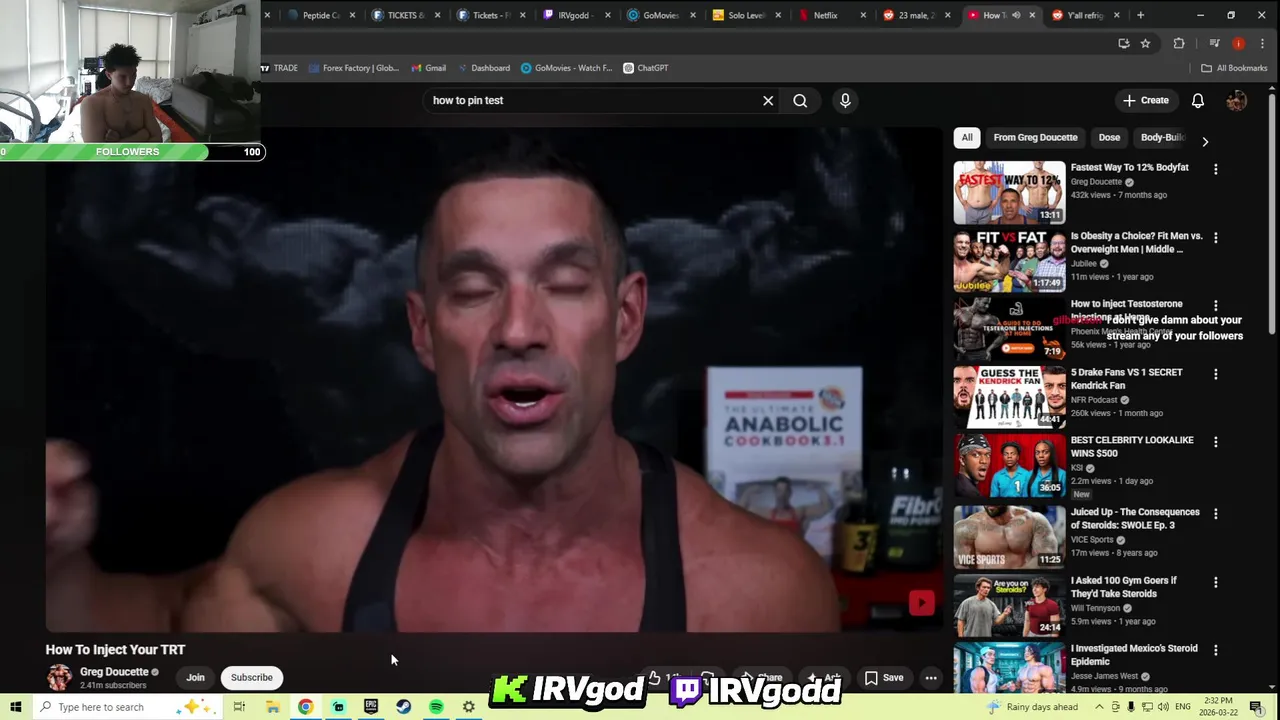Open Task View on the taskbar
1280x720 pixels.
(x=239, y=707)
